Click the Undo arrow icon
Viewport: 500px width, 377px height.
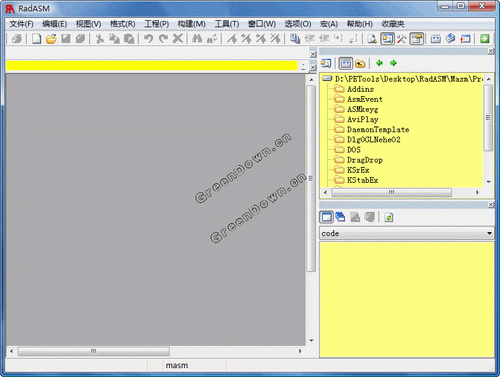coord(148,39)
